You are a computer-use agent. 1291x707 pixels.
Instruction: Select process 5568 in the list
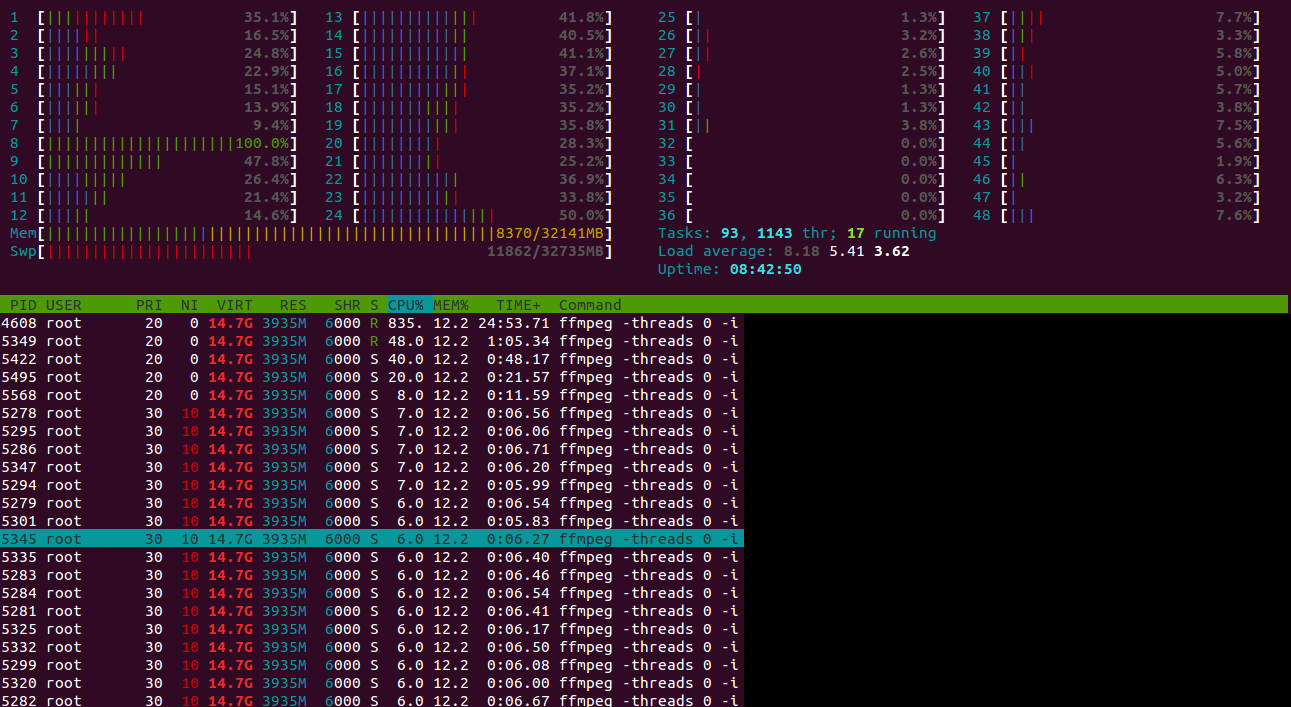(x=370, y=395)
